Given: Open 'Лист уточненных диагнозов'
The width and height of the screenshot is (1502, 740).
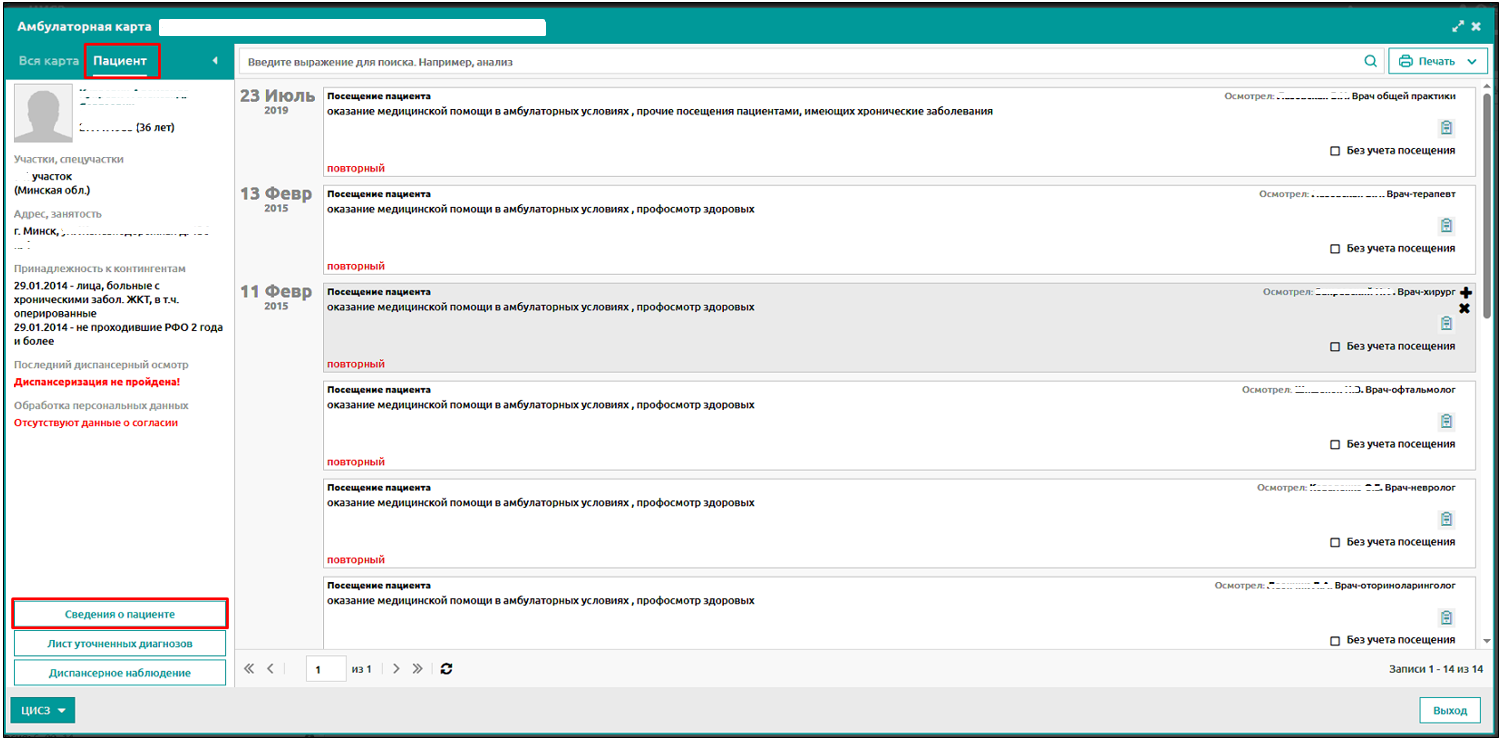Looking at the screenshot, I should pos(120,643).
